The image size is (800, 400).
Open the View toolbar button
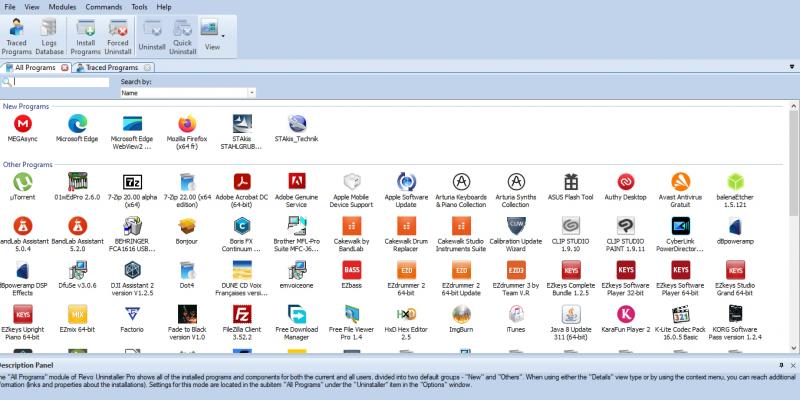(x=210, y=36)
